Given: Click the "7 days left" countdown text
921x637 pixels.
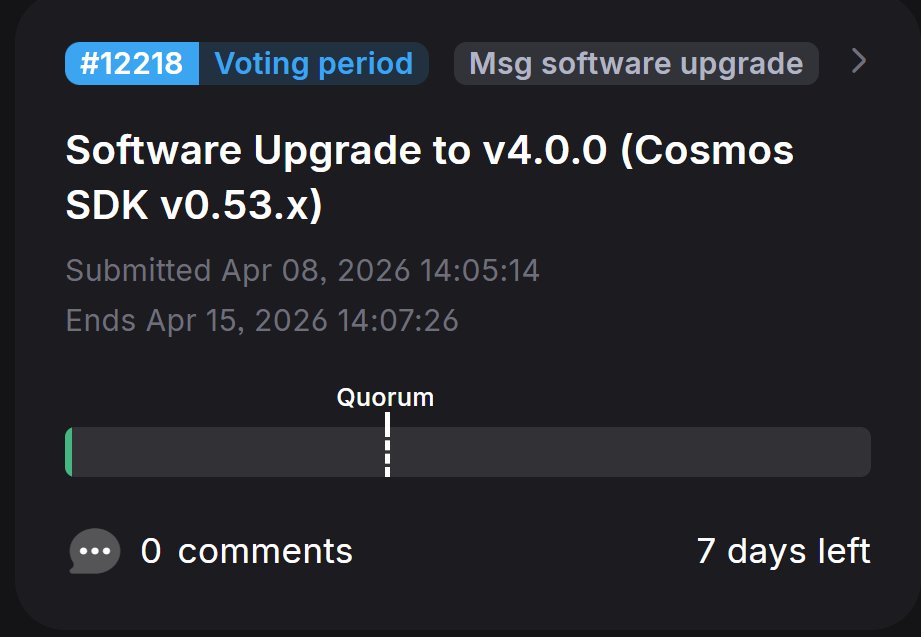Looking at the screenshot, I should click(783, 551).
